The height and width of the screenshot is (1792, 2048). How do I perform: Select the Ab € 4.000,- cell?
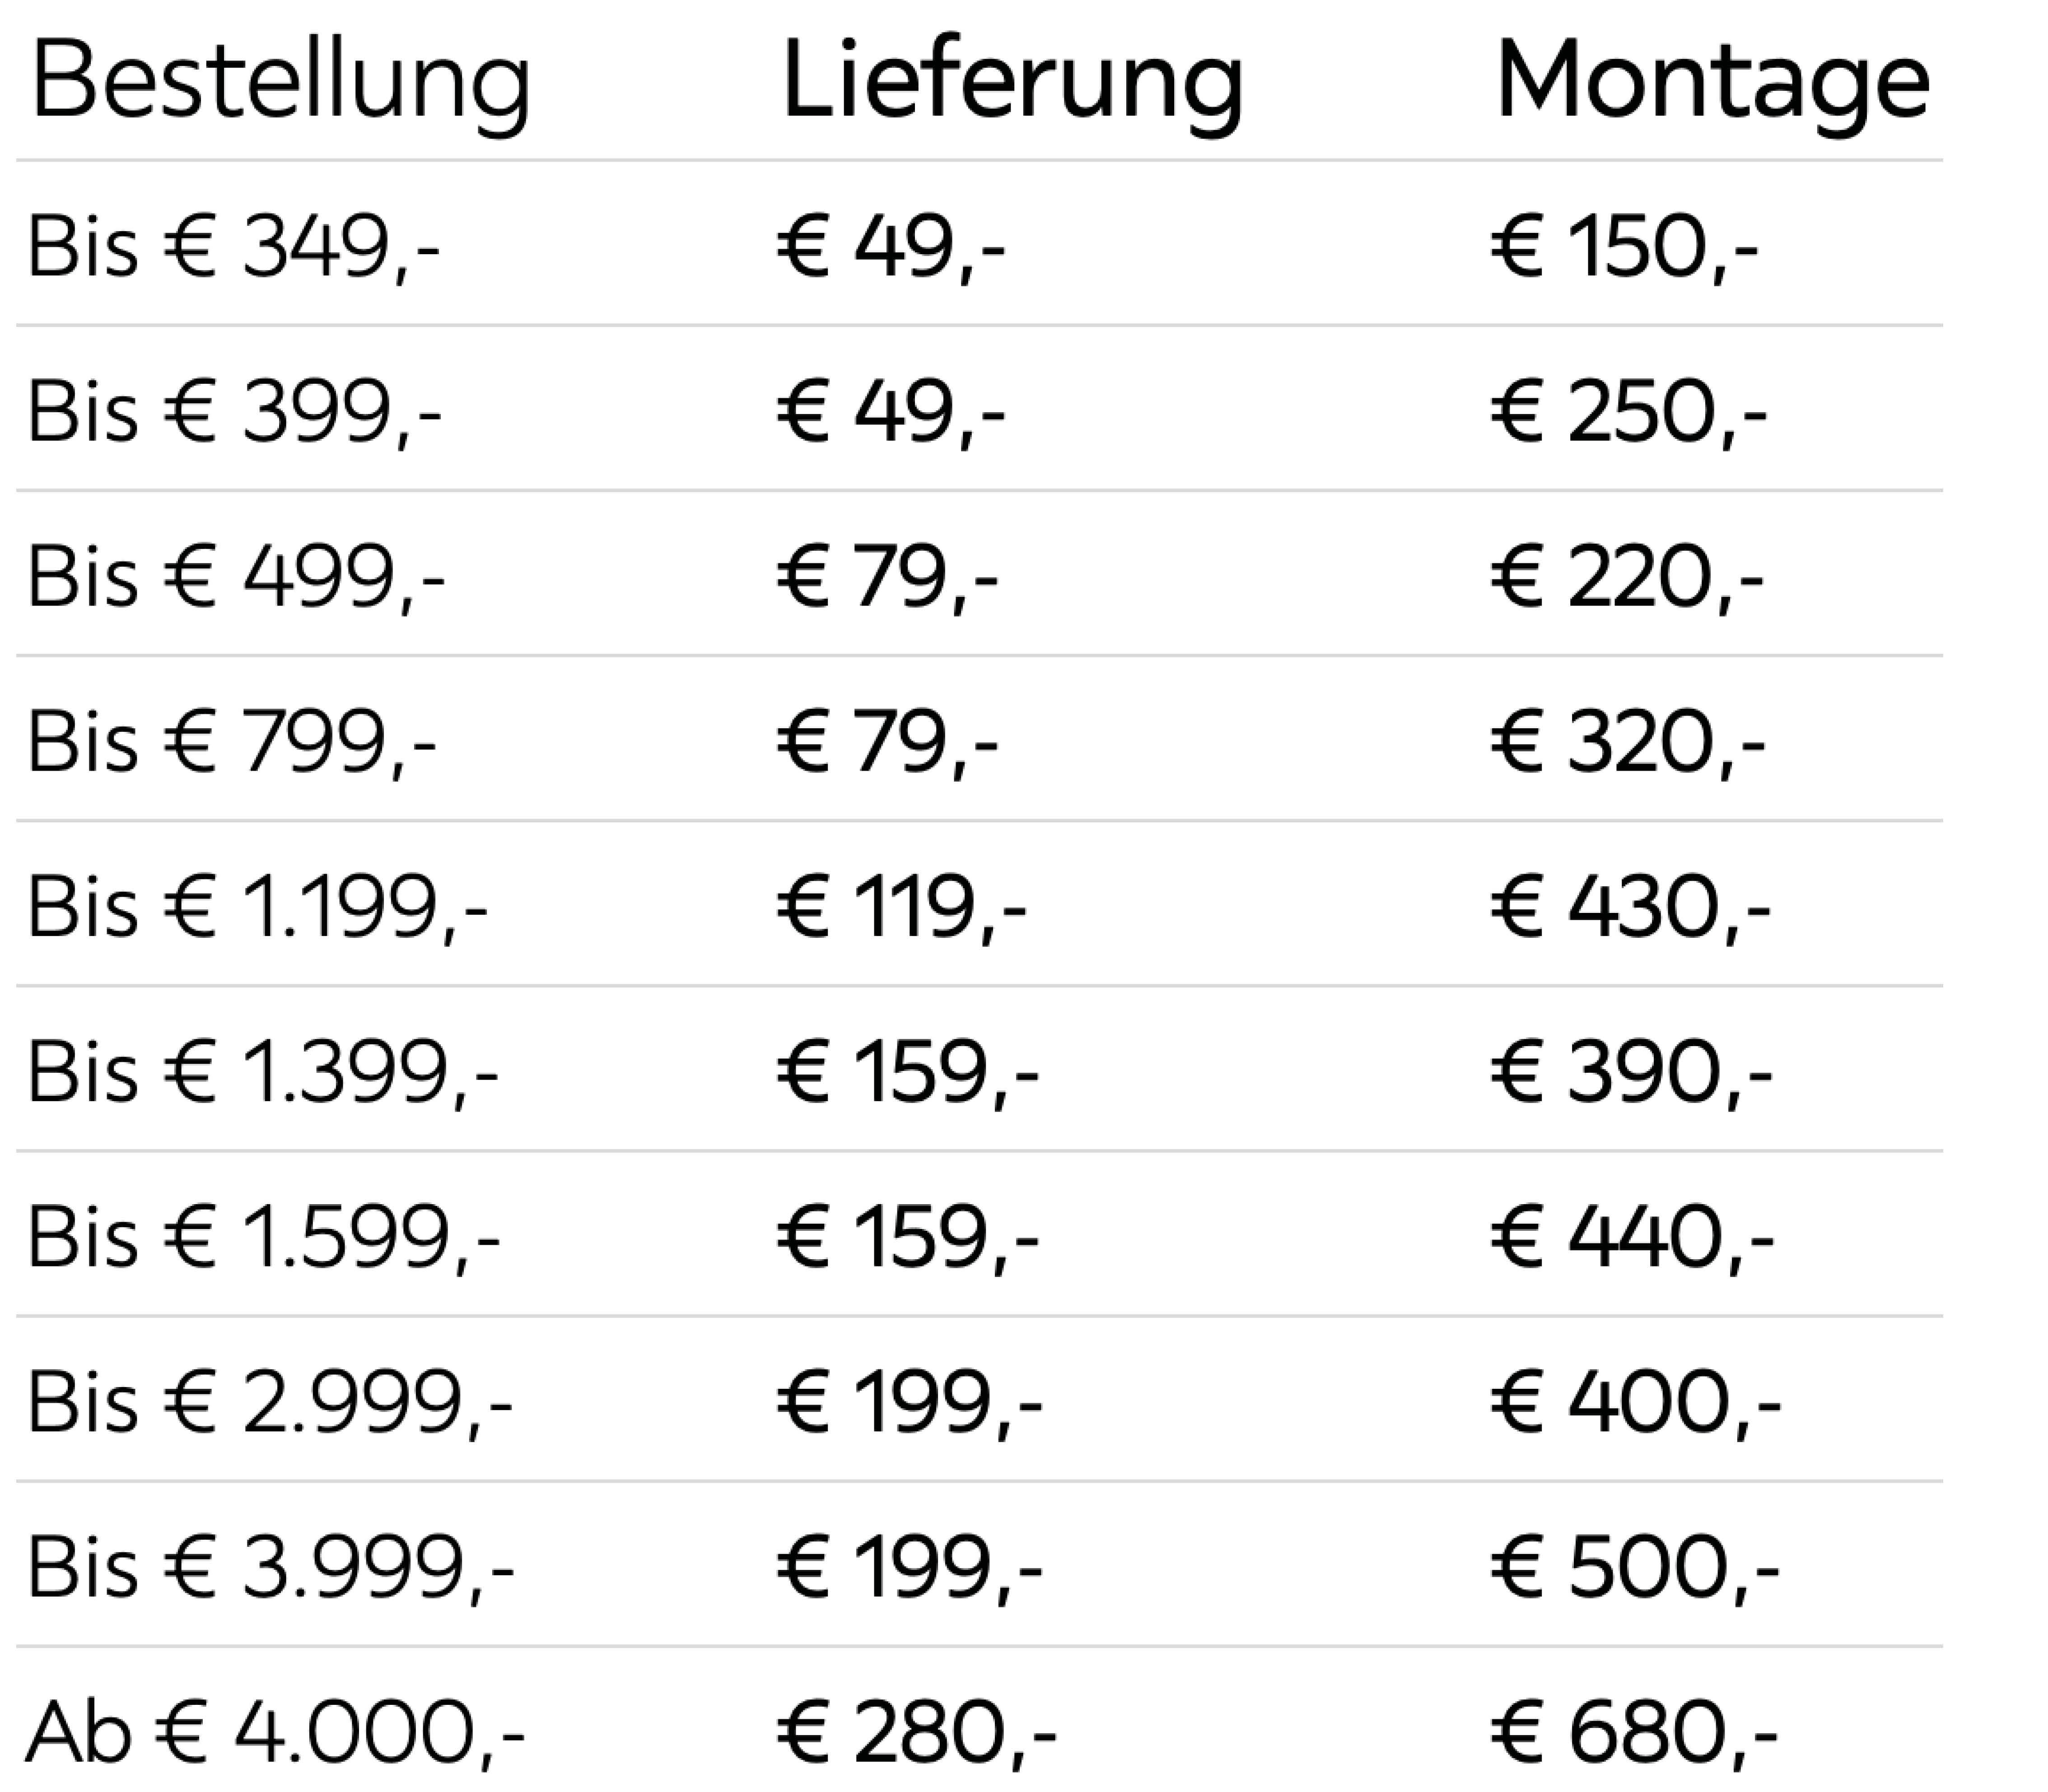click(275, 1732)
